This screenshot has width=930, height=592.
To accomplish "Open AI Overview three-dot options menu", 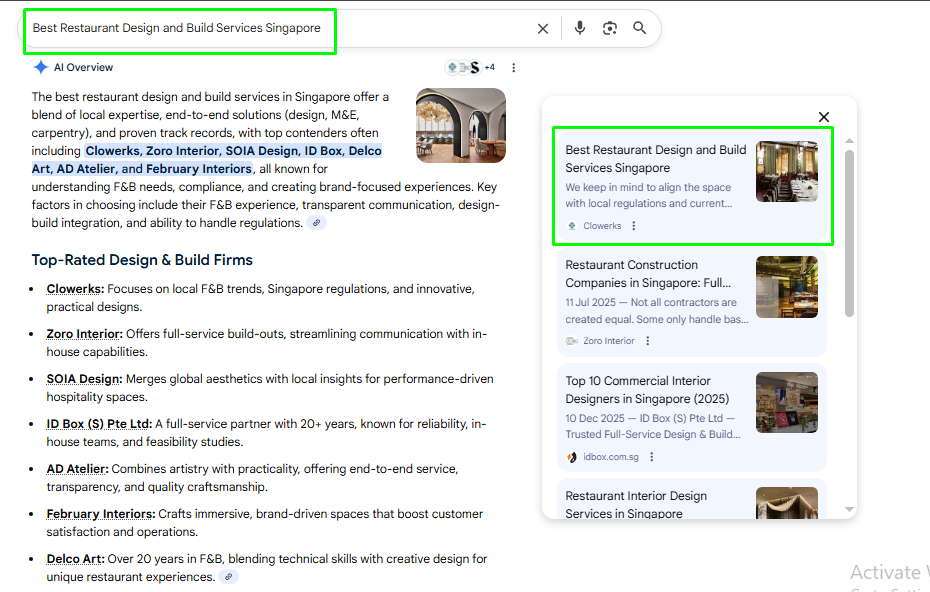I will 514,68.
